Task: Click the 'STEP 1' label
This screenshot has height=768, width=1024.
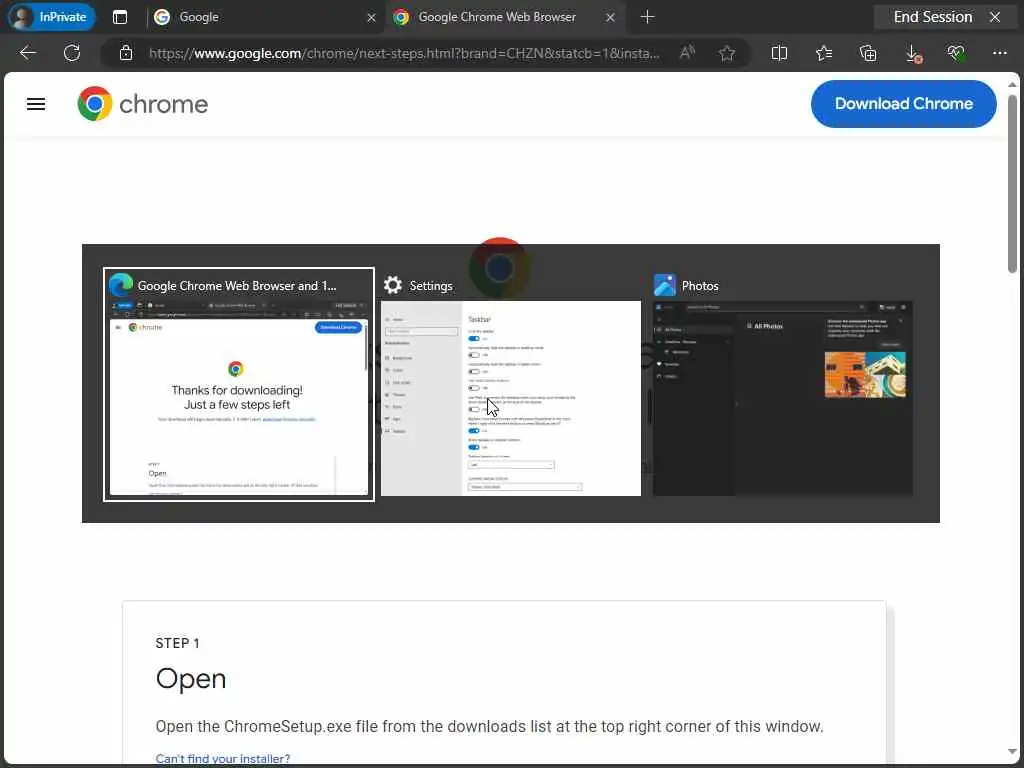Action: (178, 643)
